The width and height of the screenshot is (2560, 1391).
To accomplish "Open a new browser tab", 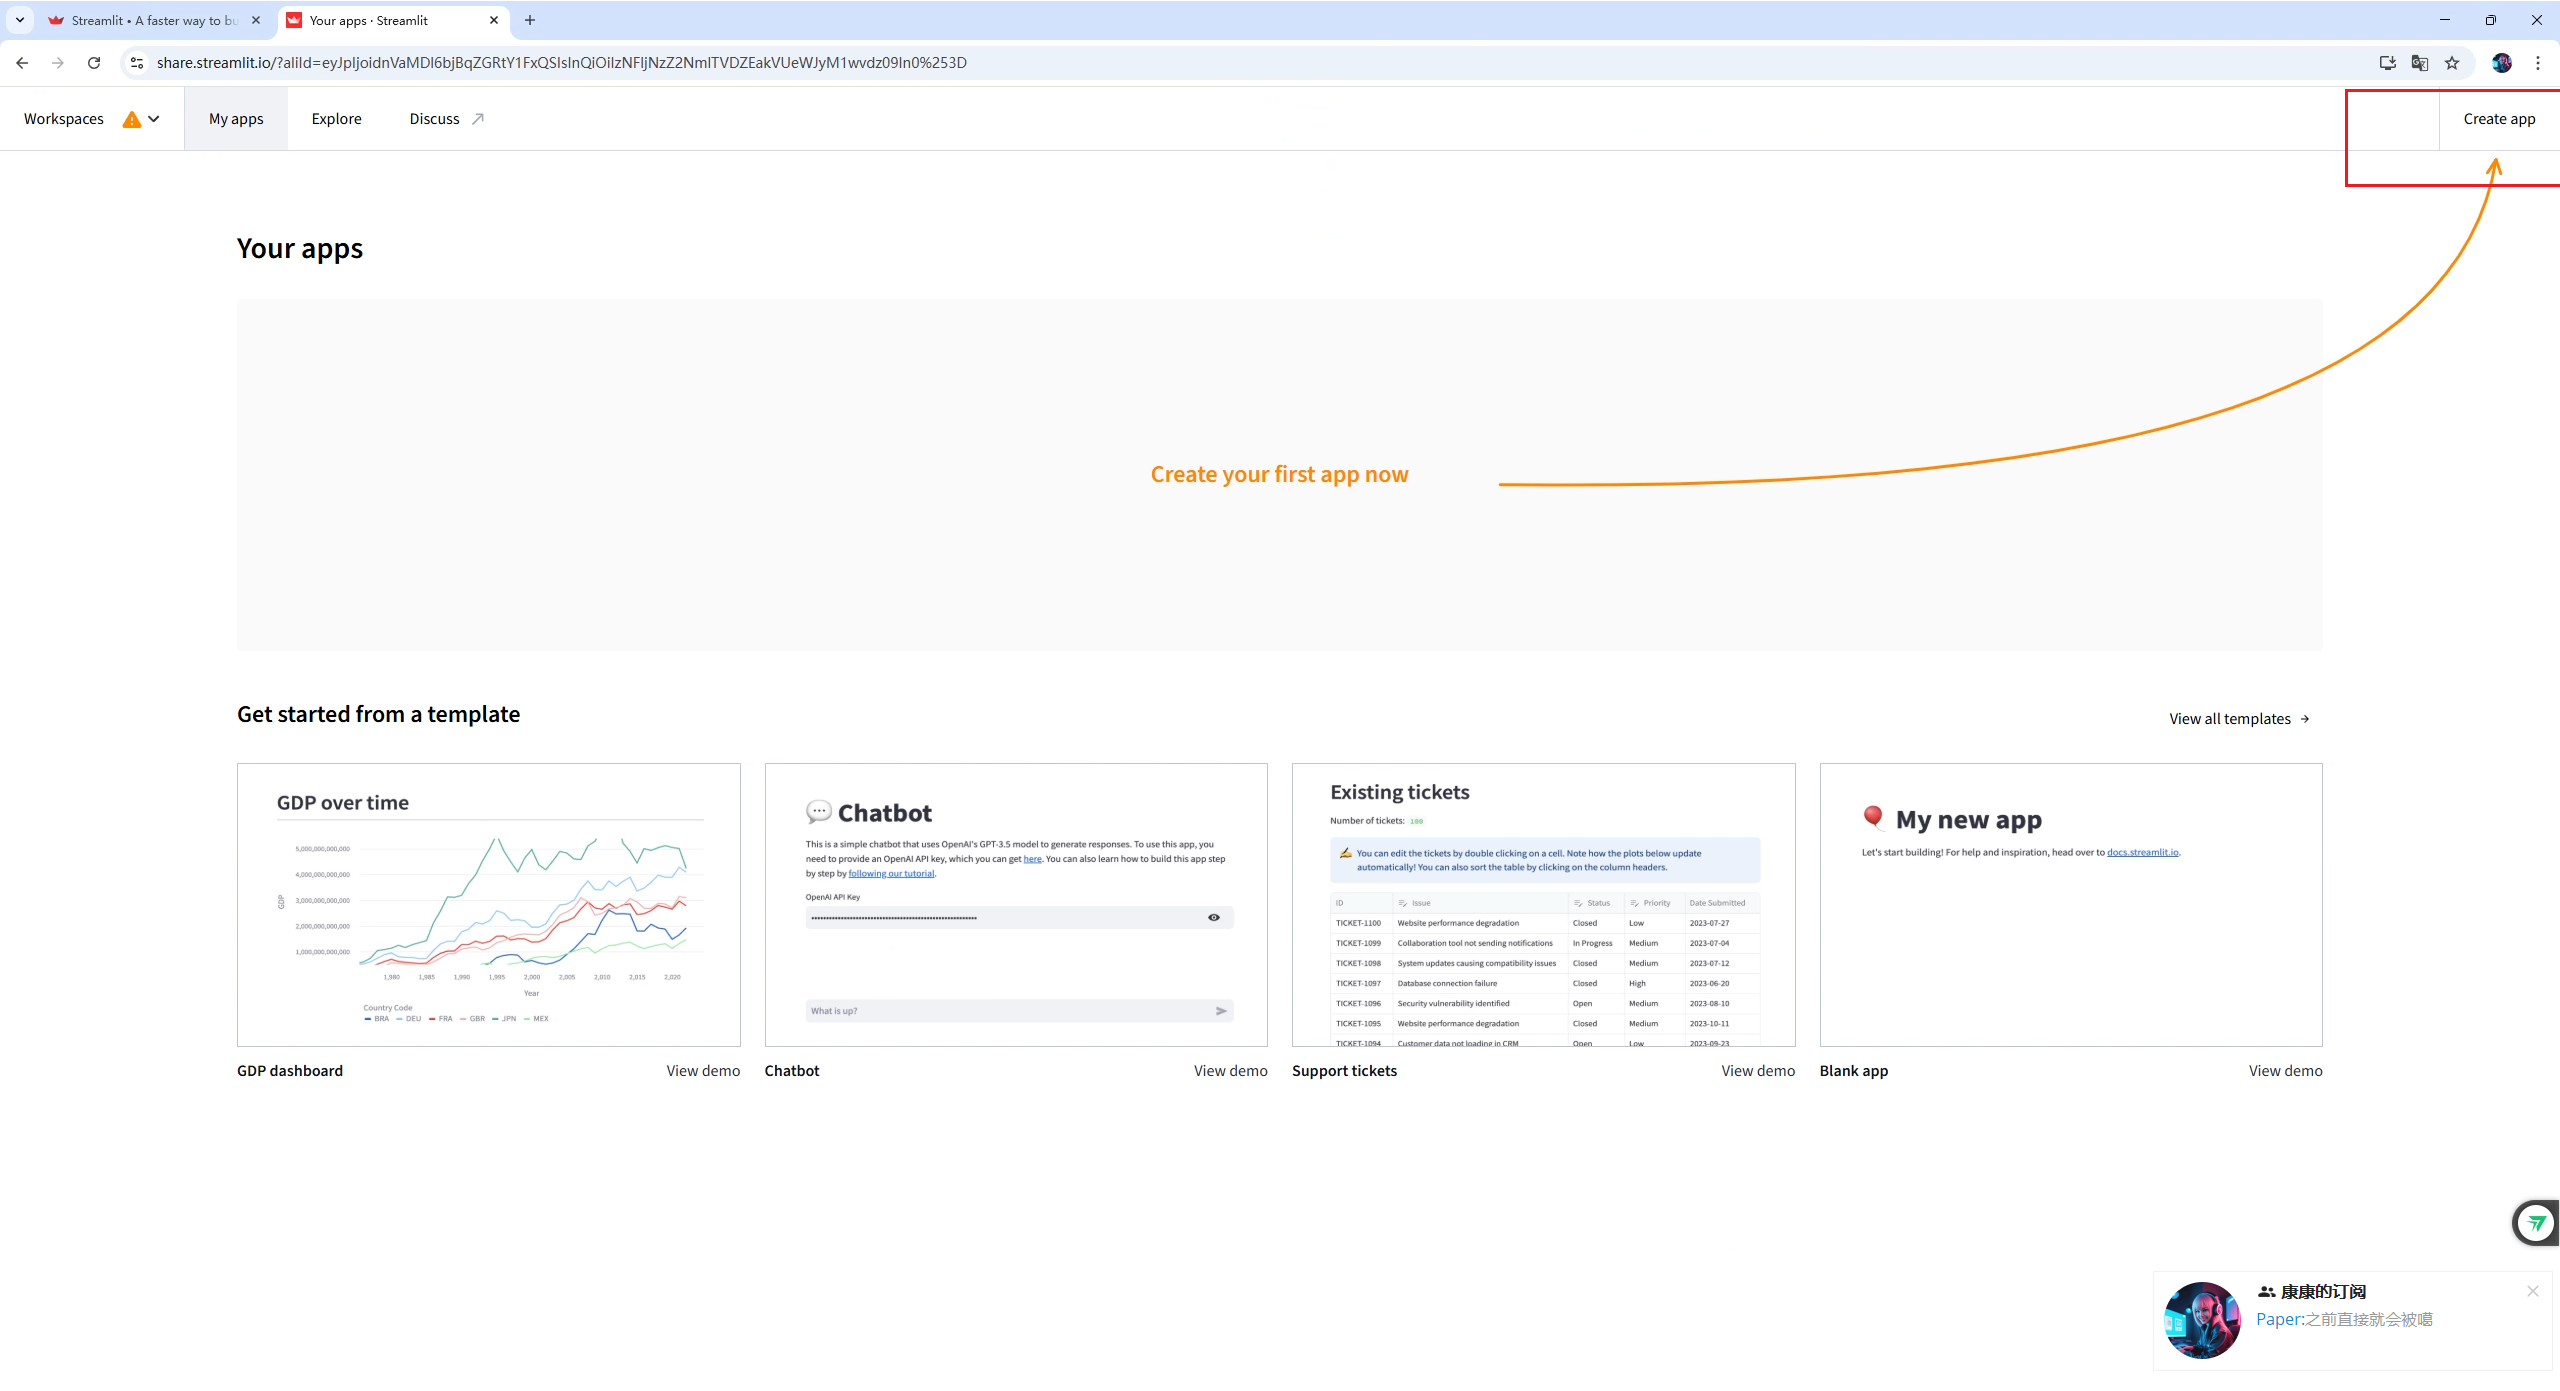I will point(530,20).
